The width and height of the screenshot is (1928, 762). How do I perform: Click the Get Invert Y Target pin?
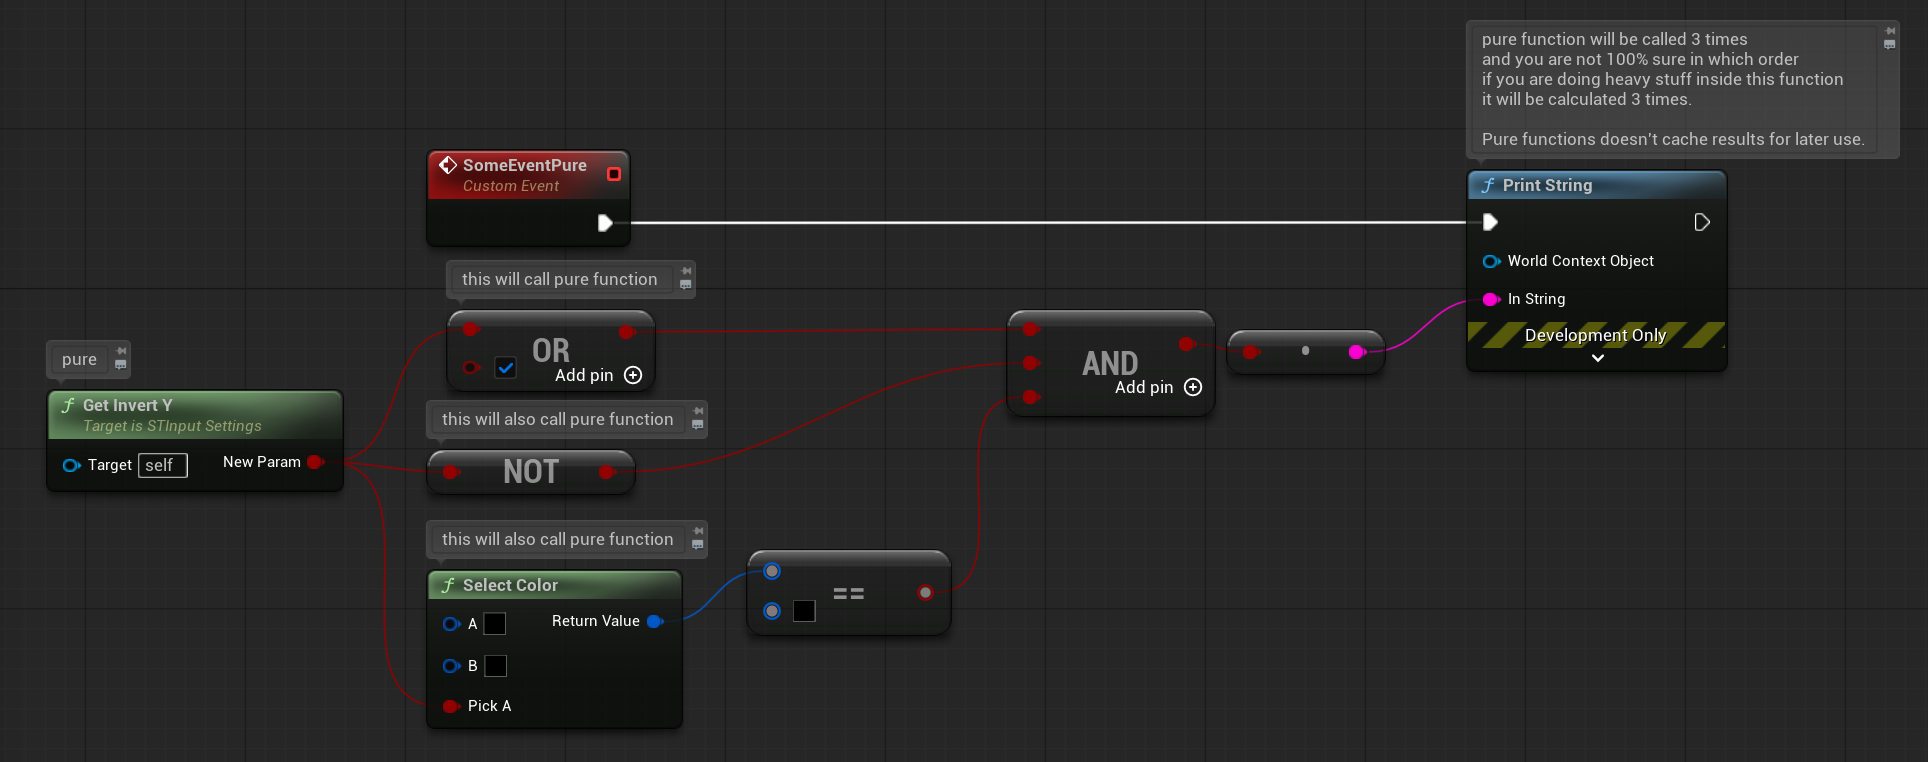click(x=71, y=465)
